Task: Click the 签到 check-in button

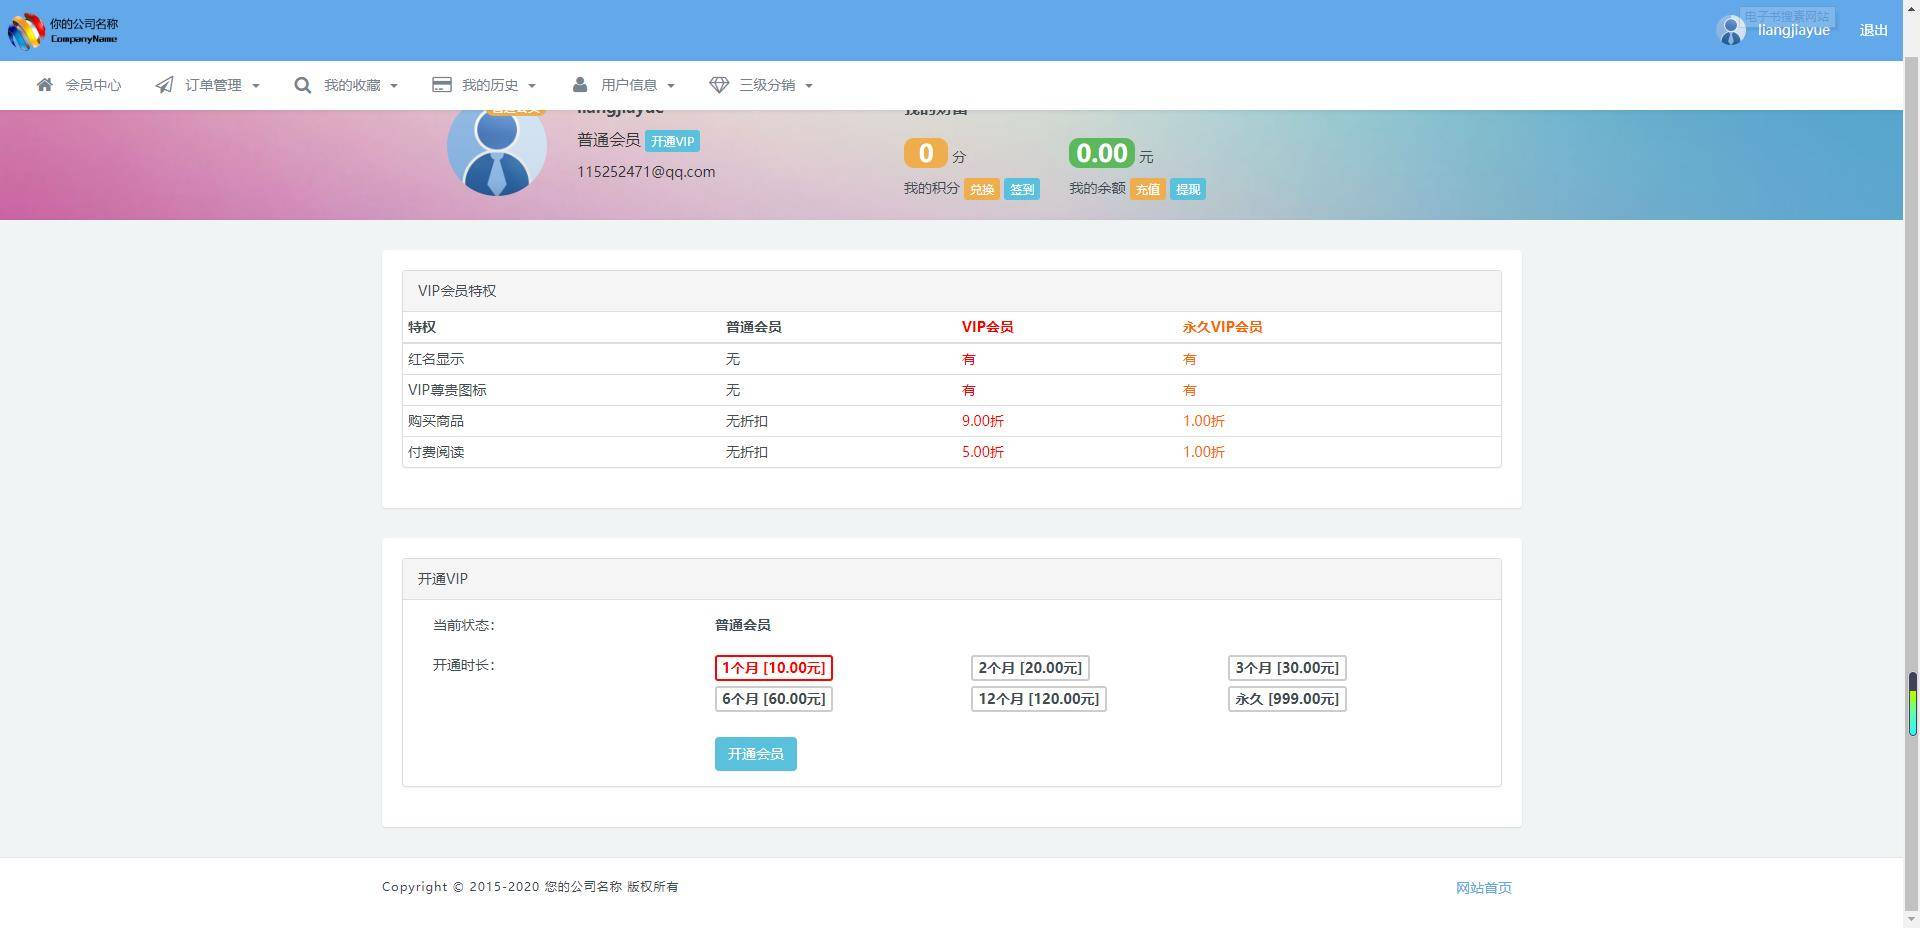Action: pos(1022,189)
